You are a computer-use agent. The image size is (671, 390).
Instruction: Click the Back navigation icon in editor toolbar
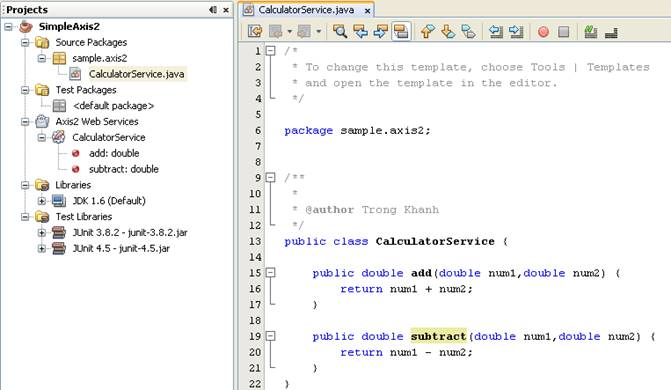[x=276, y=32]
